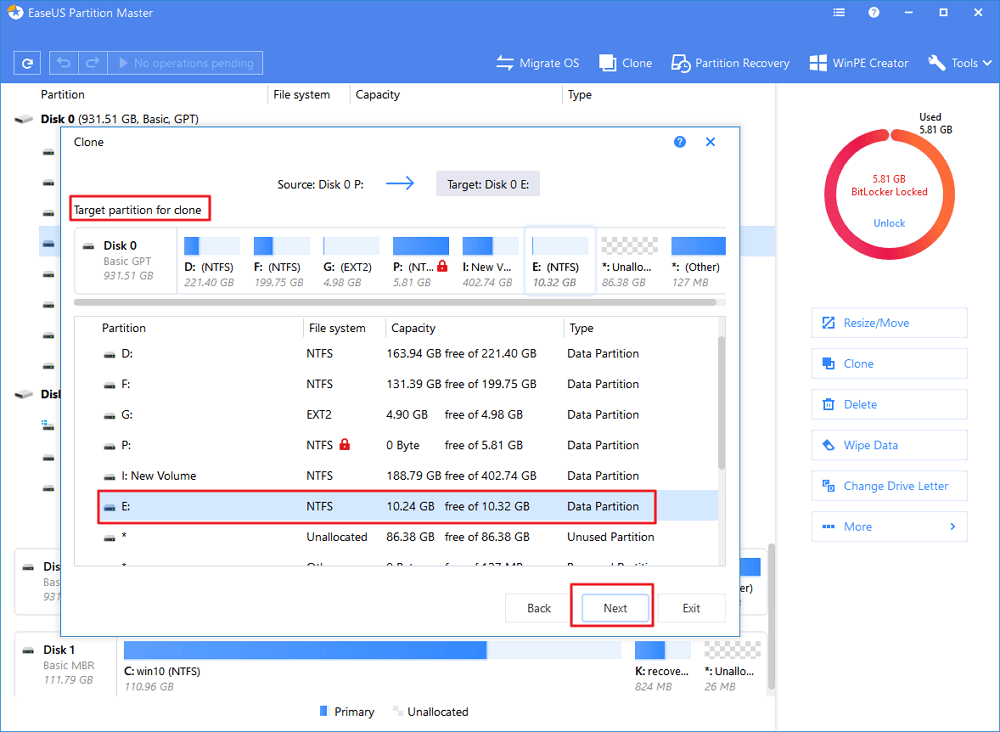Select the I: New Volume row in the dialog list

pyautogui.click(x=396, y=476)
